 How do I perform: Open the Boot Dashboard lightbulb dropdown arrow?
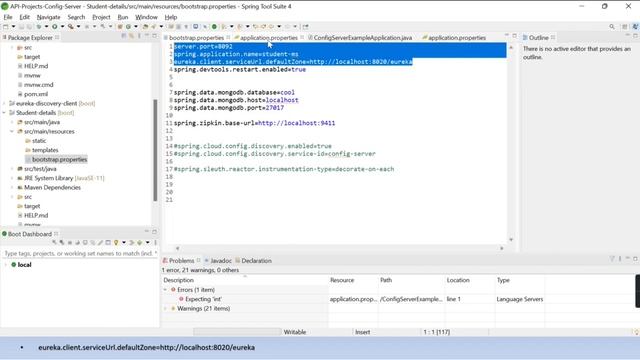[124, 242]
